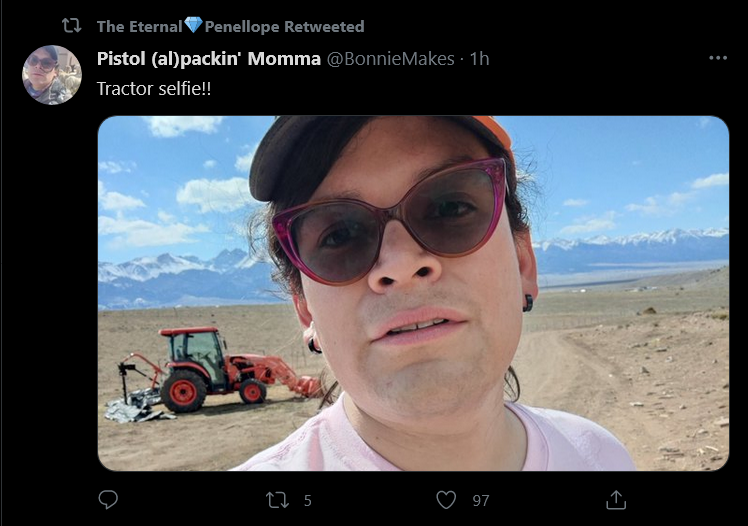Screen dimensions: 748x526
Task: Enlarge the tractor selfie photo
Action: coord(413,293)
